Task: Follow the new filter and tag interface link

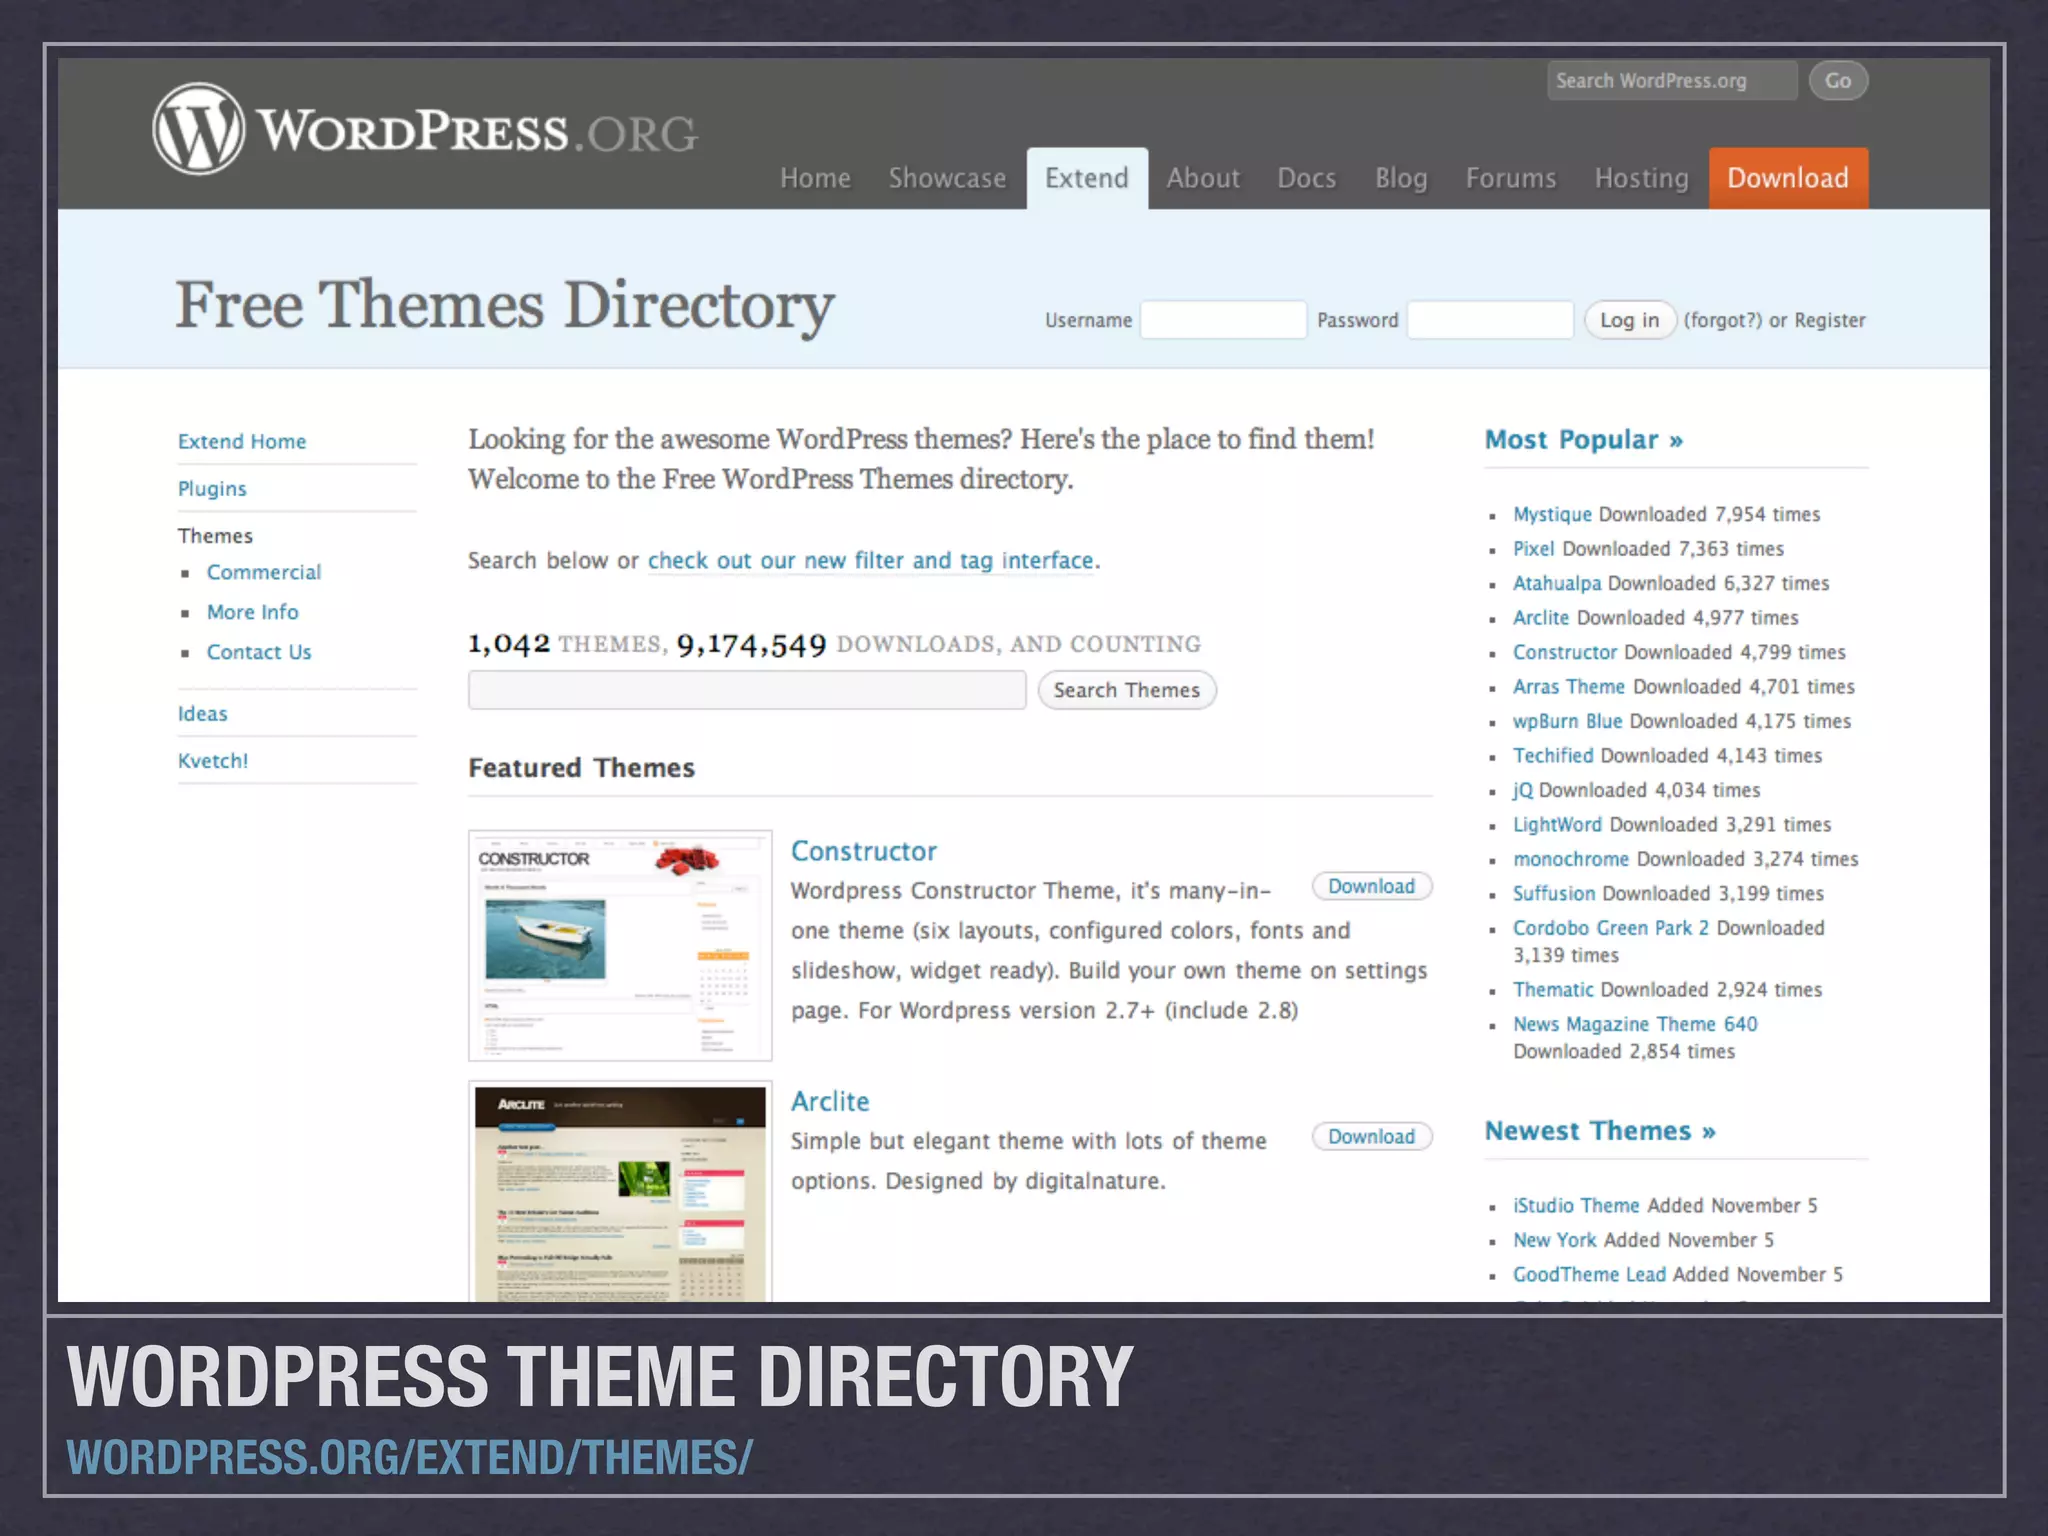Action: pos(871,561)
